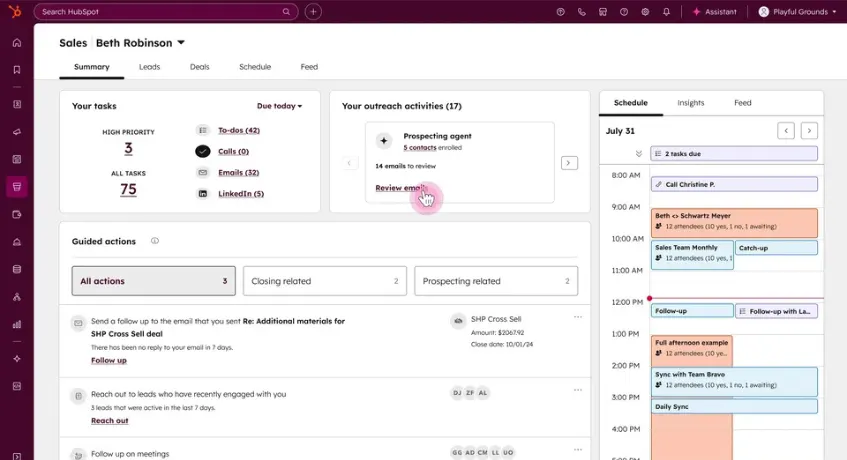Click the Reach out link
The image size is (847, 460).
tap(110, 421)
